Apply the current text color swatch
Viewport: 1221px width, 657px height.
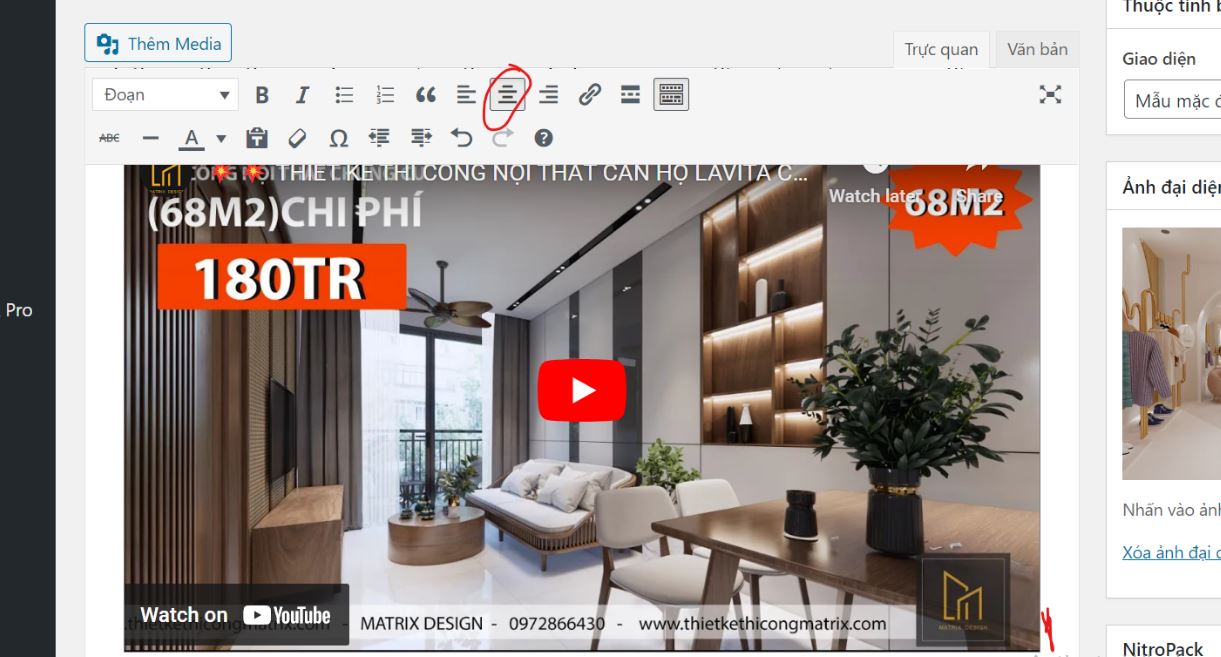pos(191,138)
